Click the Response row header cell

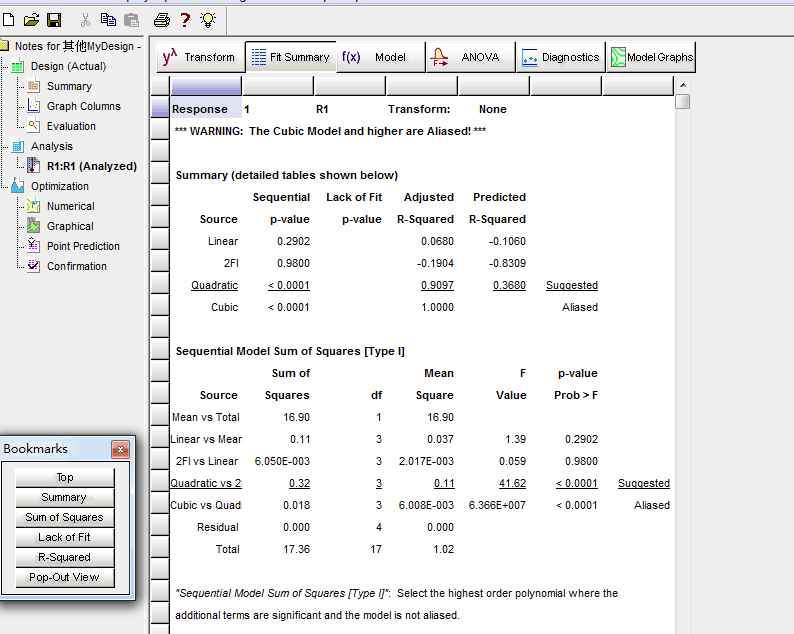tap(160, 108)
